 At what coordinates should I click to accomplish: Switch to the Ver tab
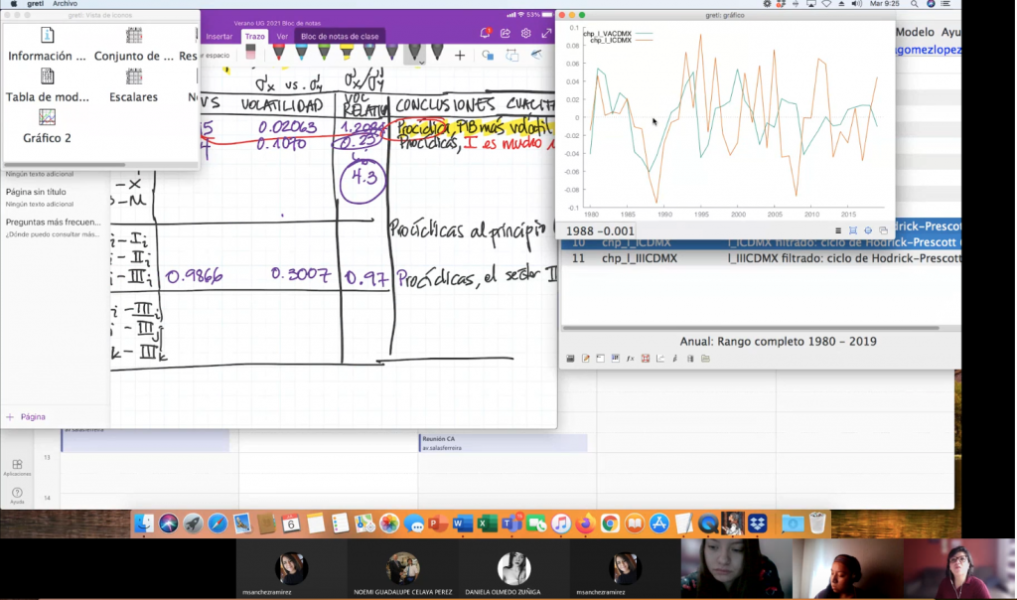[282, 36]
